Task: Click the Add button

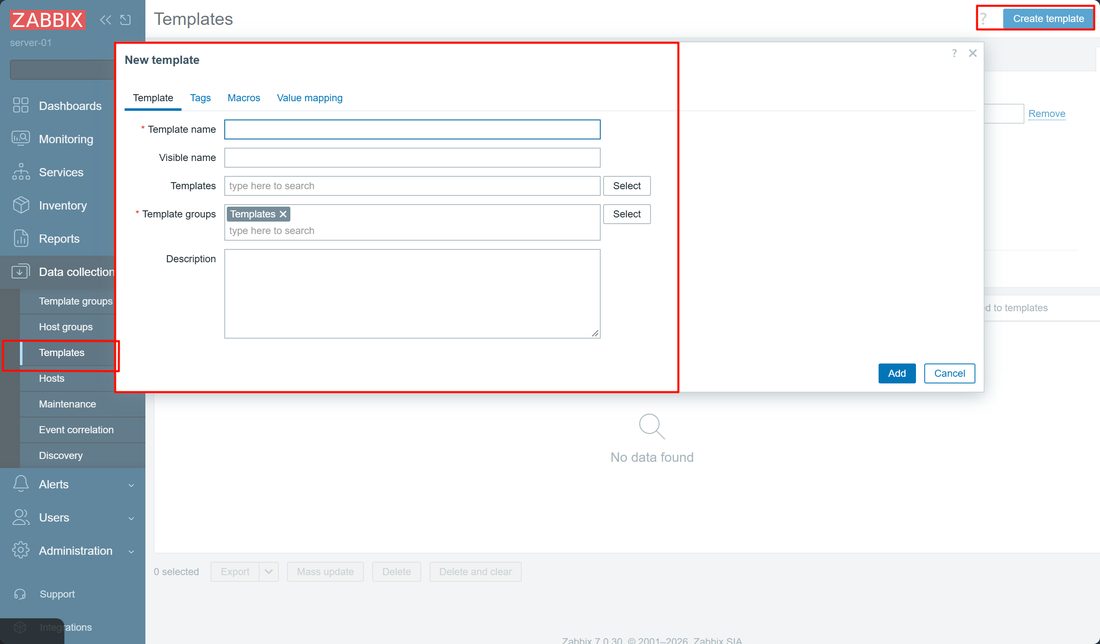Action: [x=897, y=373]
